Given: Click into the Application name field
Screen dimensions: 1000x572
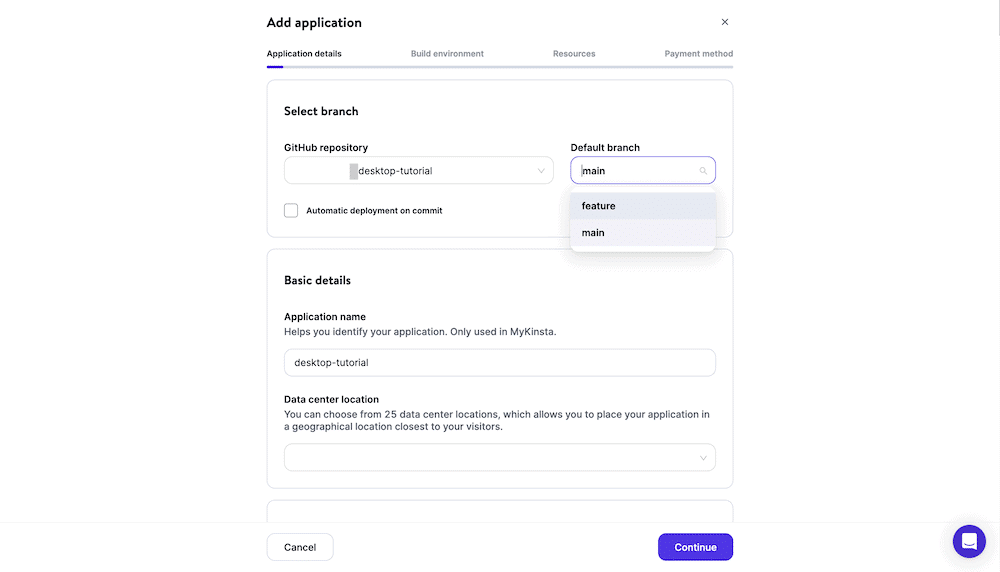Looking at the screenshot, I should [x=499, y=363].
